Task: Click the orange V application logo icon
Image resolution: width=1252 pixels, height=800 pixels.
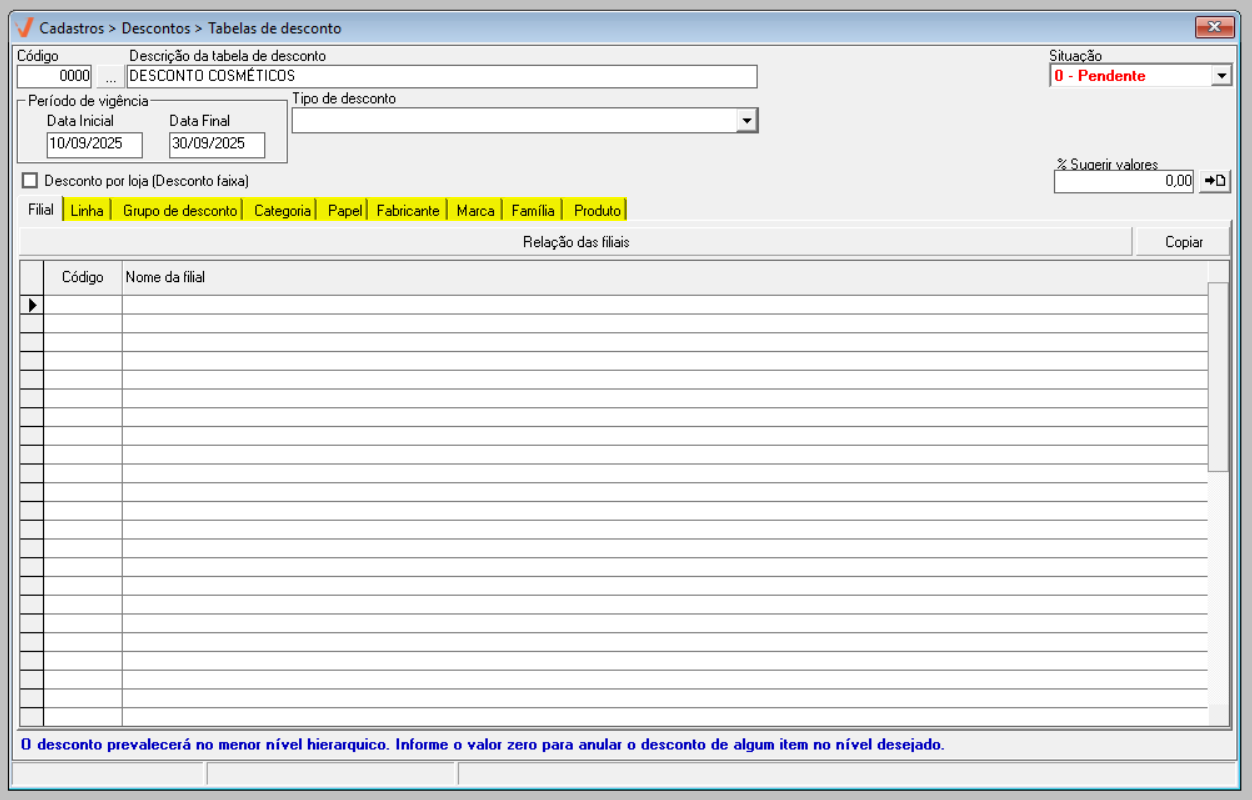Action: click(x=25, y=27)
